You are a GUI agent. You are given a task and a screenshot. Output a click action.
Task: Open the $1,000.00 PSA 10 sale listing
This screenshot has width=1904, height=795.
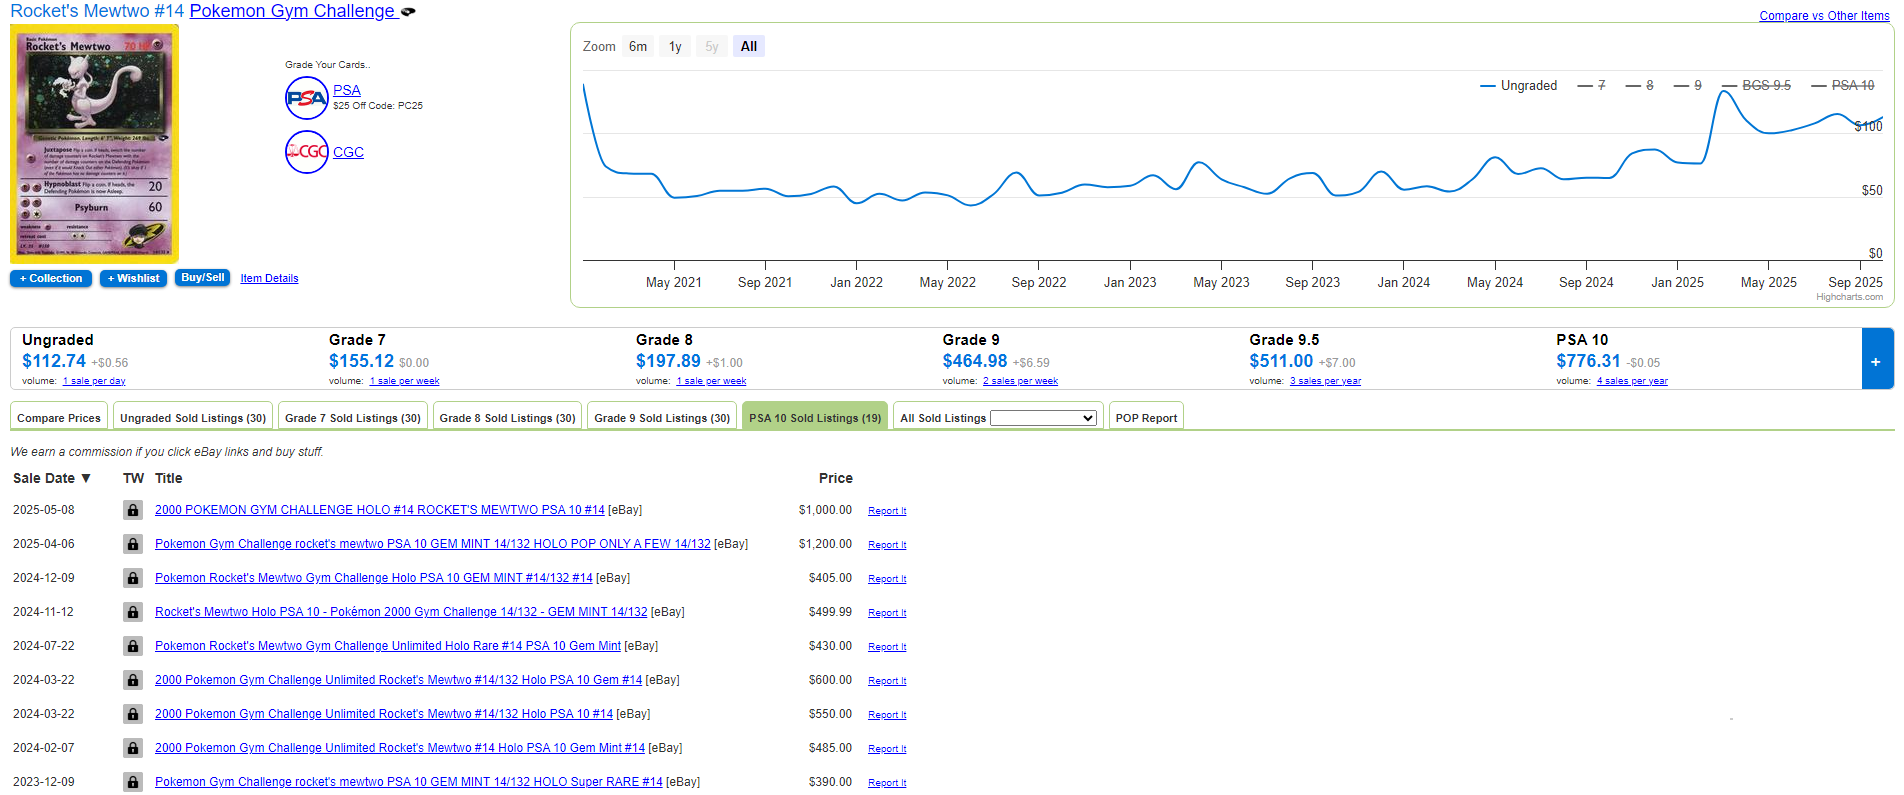[x=380, y=510]
